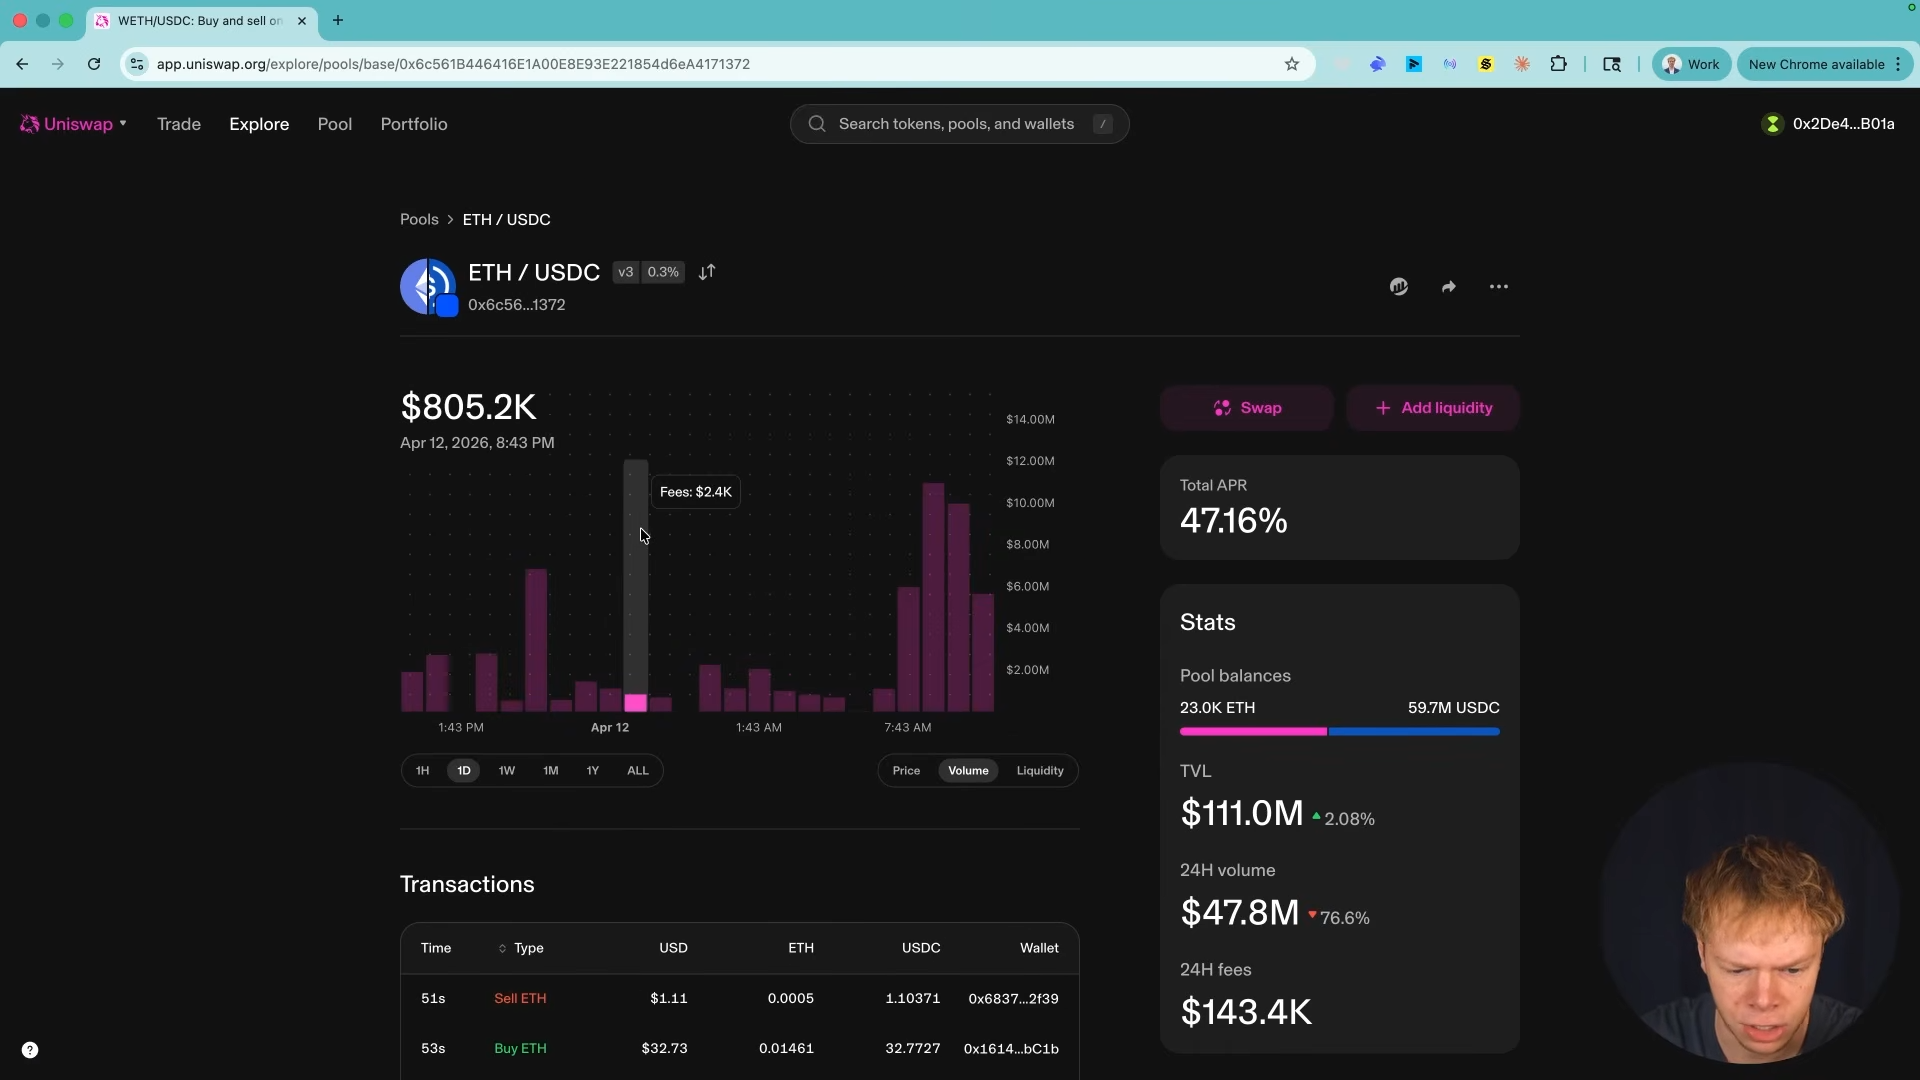Open the Pool menu
This screenshot has height=1080, width=1920.
[335, 124]
